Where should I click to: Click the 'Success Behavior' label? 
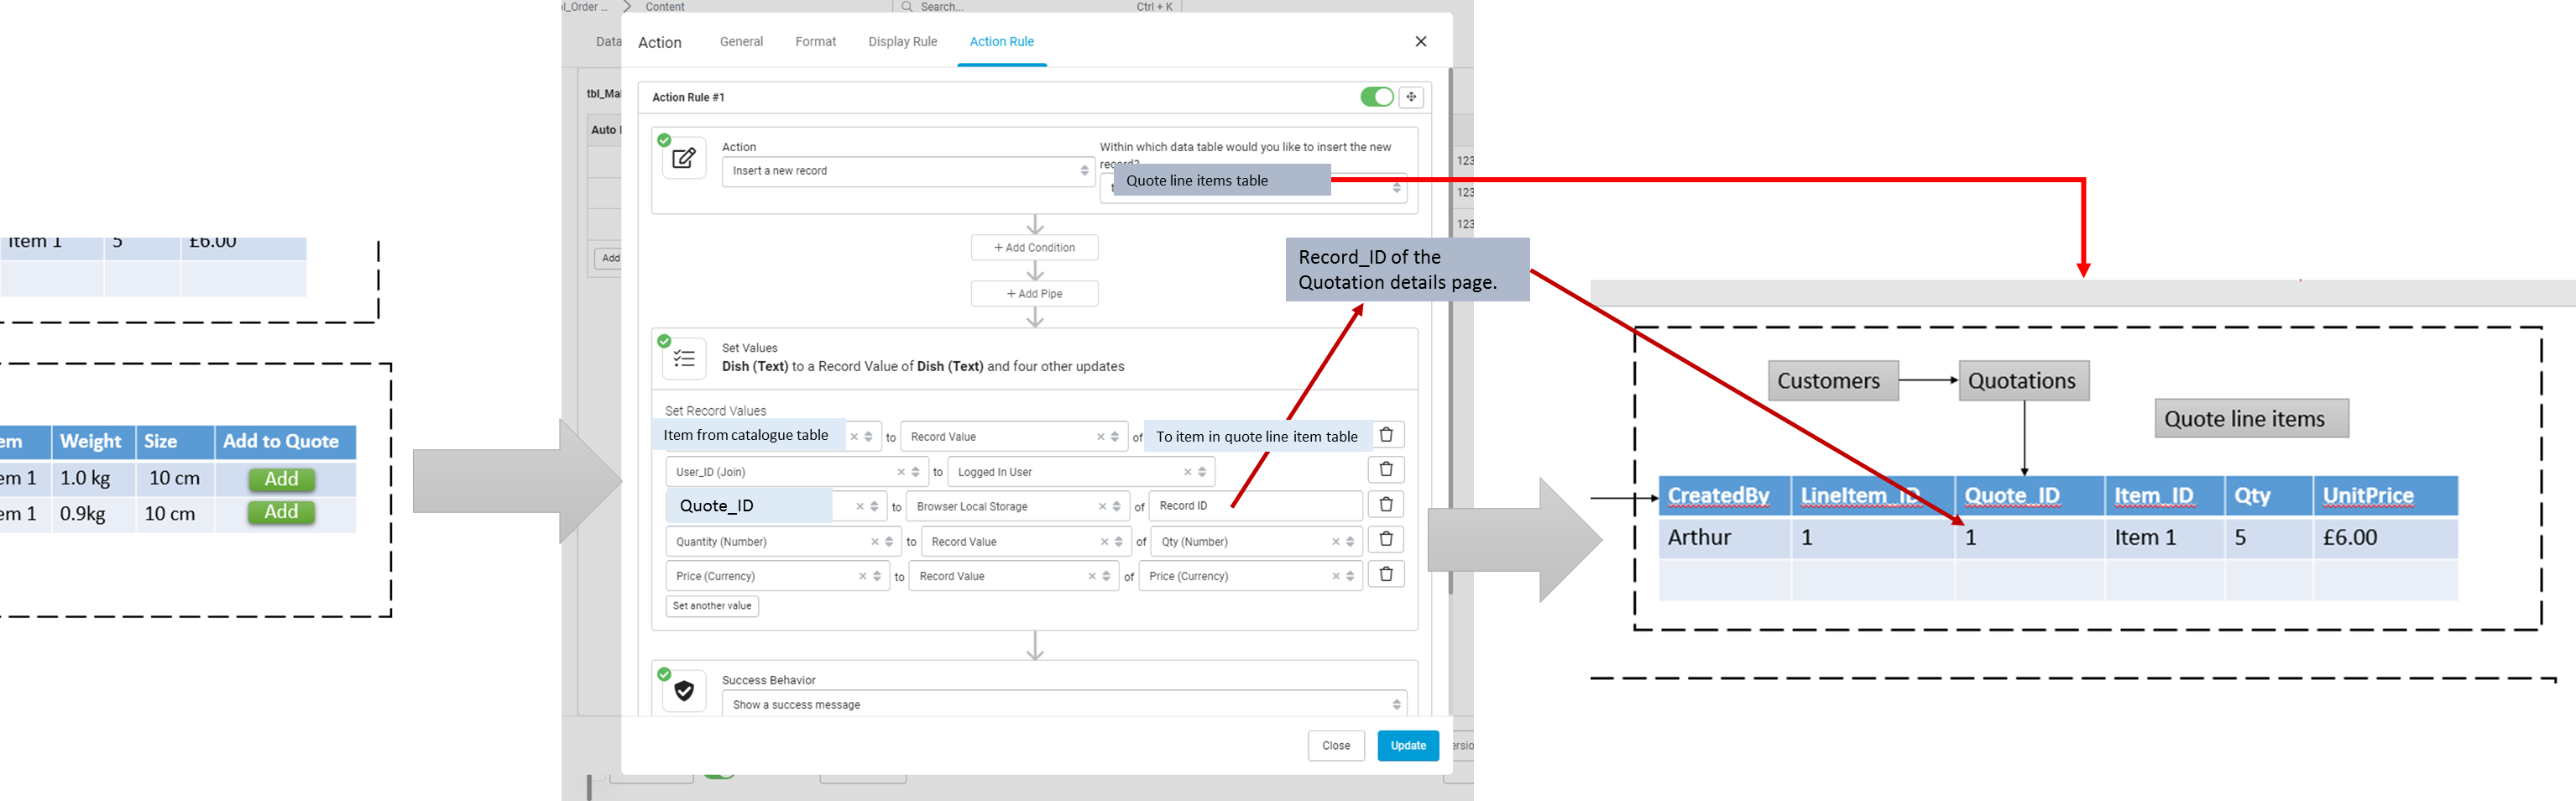pyautogui.click(x=768, y=680)
